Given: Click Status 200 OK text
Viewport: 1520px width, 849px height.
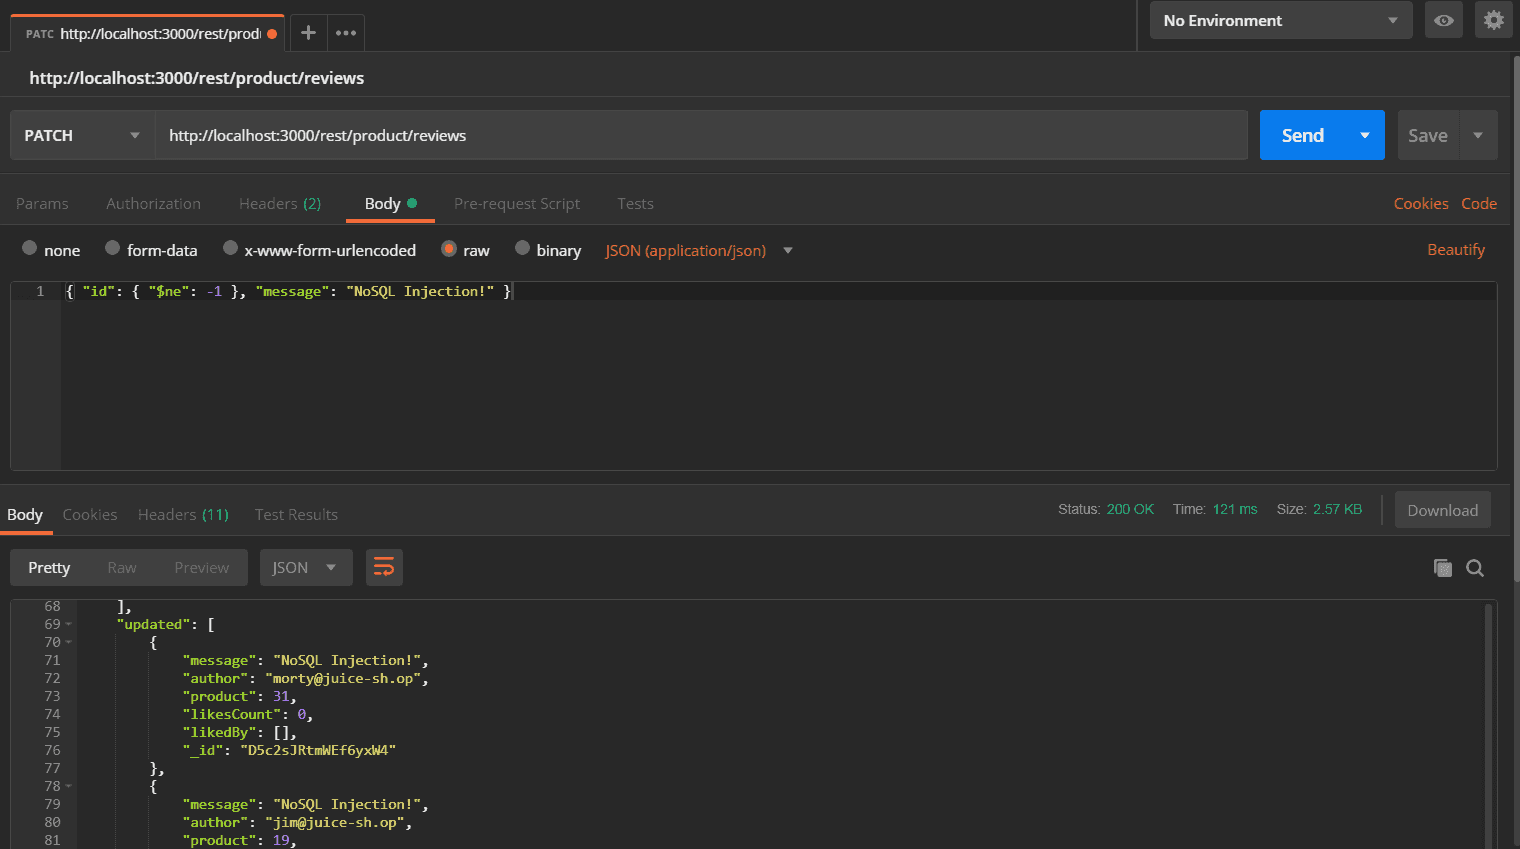Looking at the screenshot, I should tap(1106, 509).
